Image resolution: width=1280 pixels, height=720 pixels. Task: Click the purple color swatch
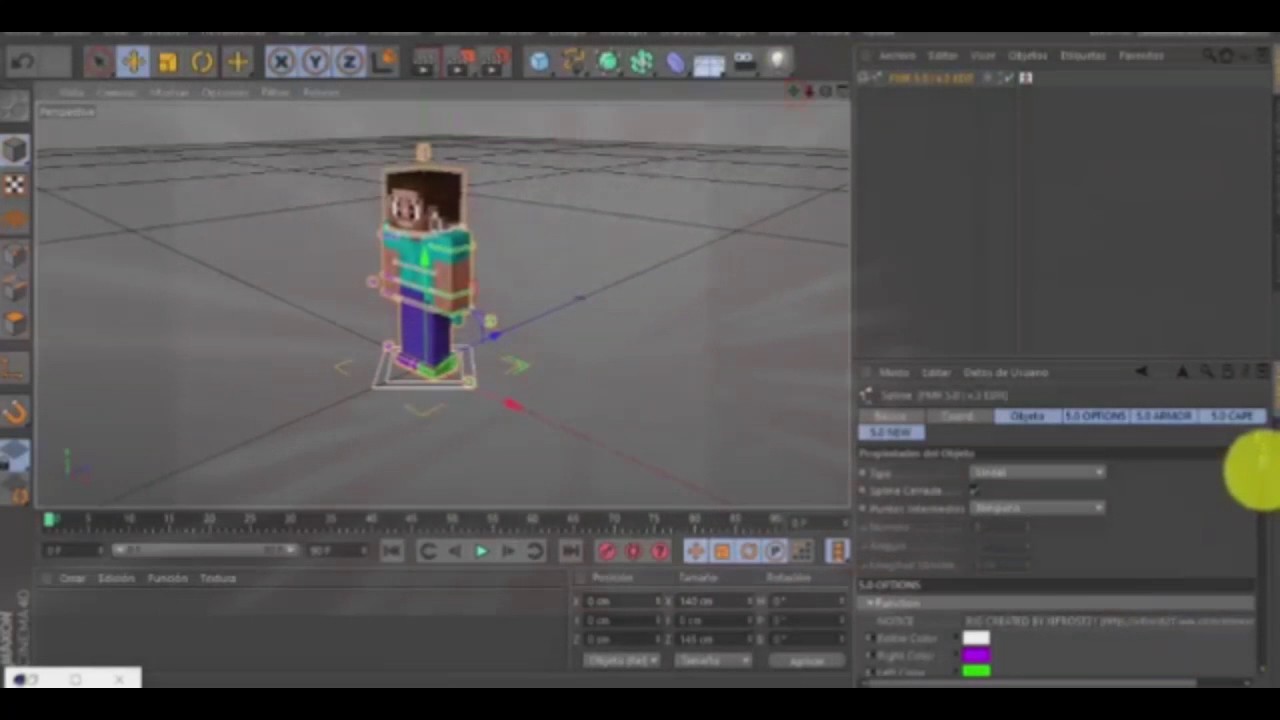tap(976, 655)
